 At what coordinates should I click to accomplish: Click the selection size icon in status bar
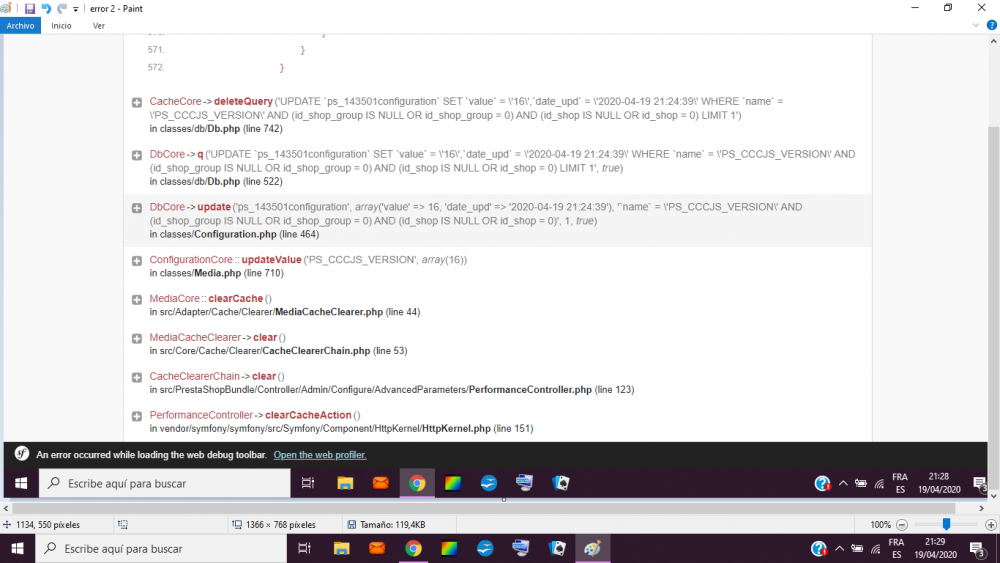122,525
